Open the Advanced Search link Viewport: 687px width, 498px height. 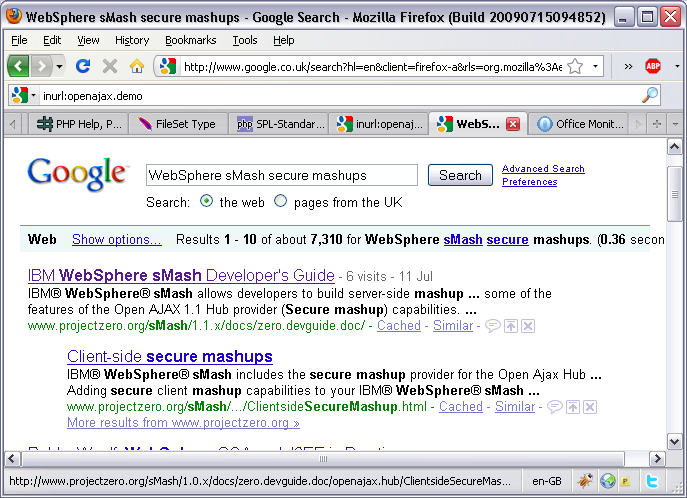pyautogui.click(x=543, y=169)
